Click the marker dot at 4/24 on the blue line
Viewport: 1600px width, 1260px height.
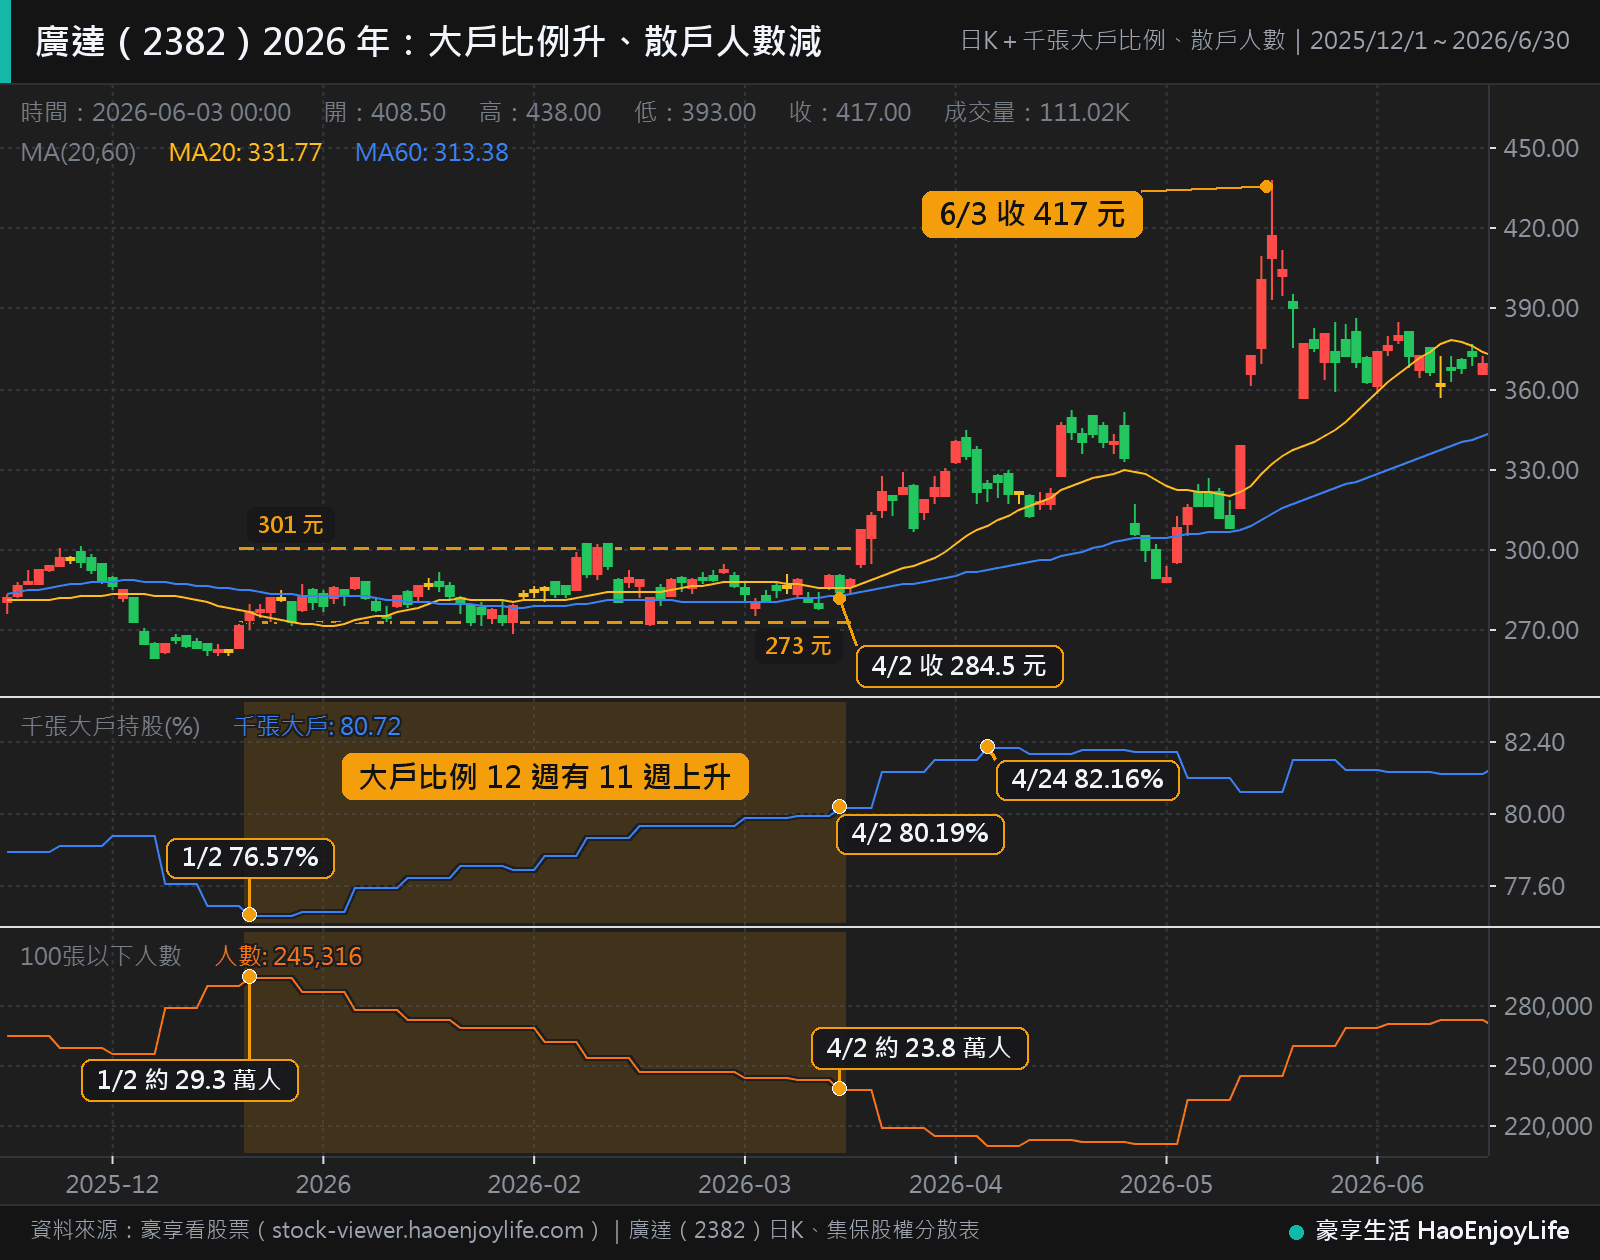(x=987, y=746)
